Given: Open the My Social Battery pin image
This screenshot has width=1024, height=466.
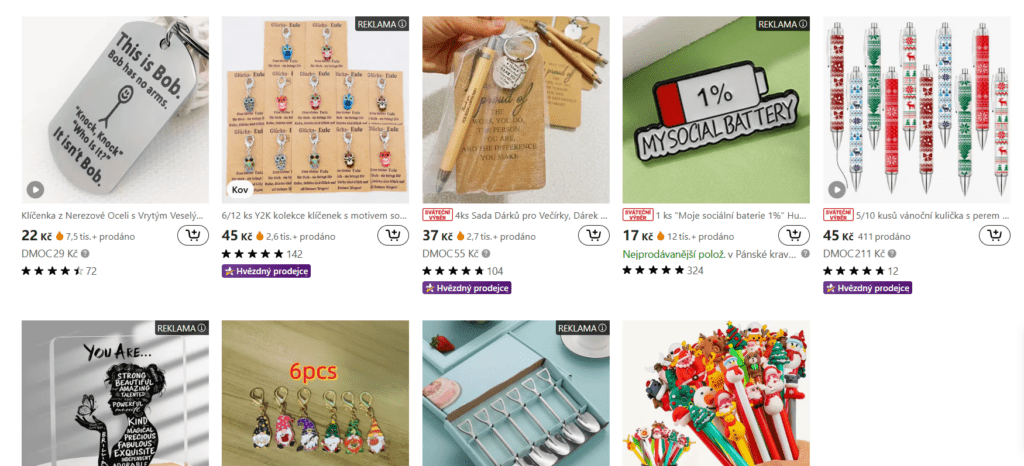Looking at the screenshot, I should coord(716,110).
